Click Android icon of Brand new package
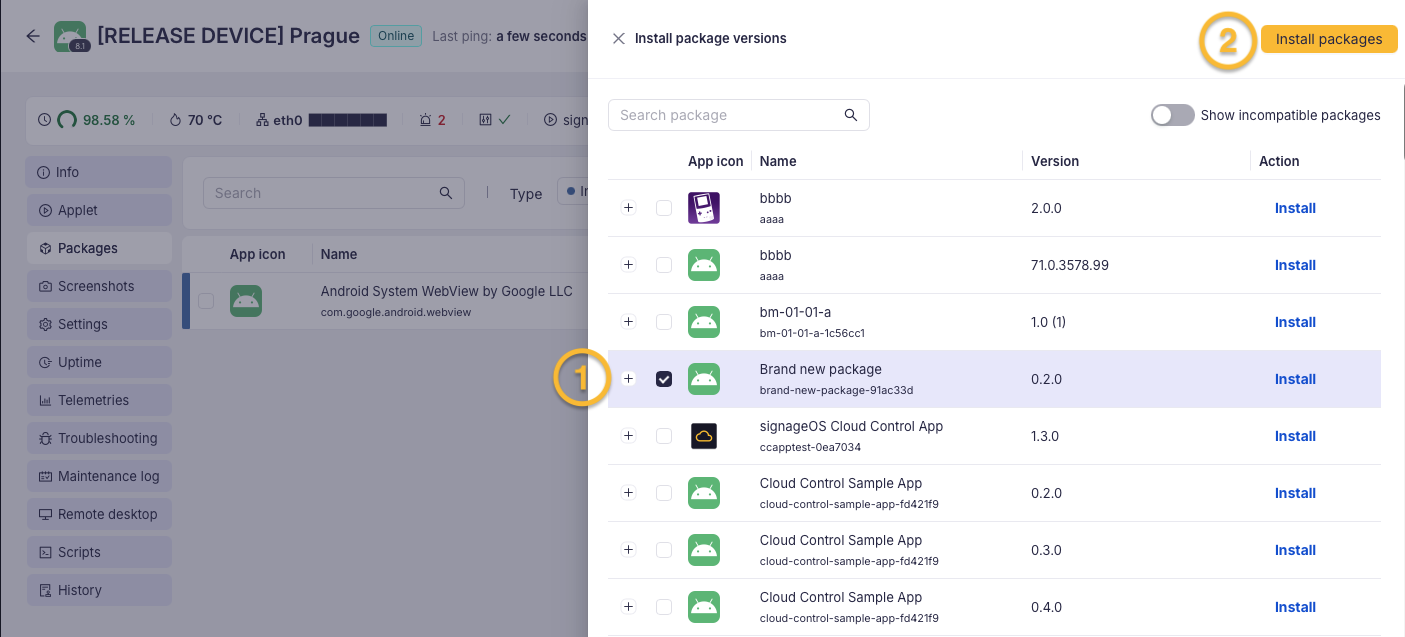 (704, 379)
